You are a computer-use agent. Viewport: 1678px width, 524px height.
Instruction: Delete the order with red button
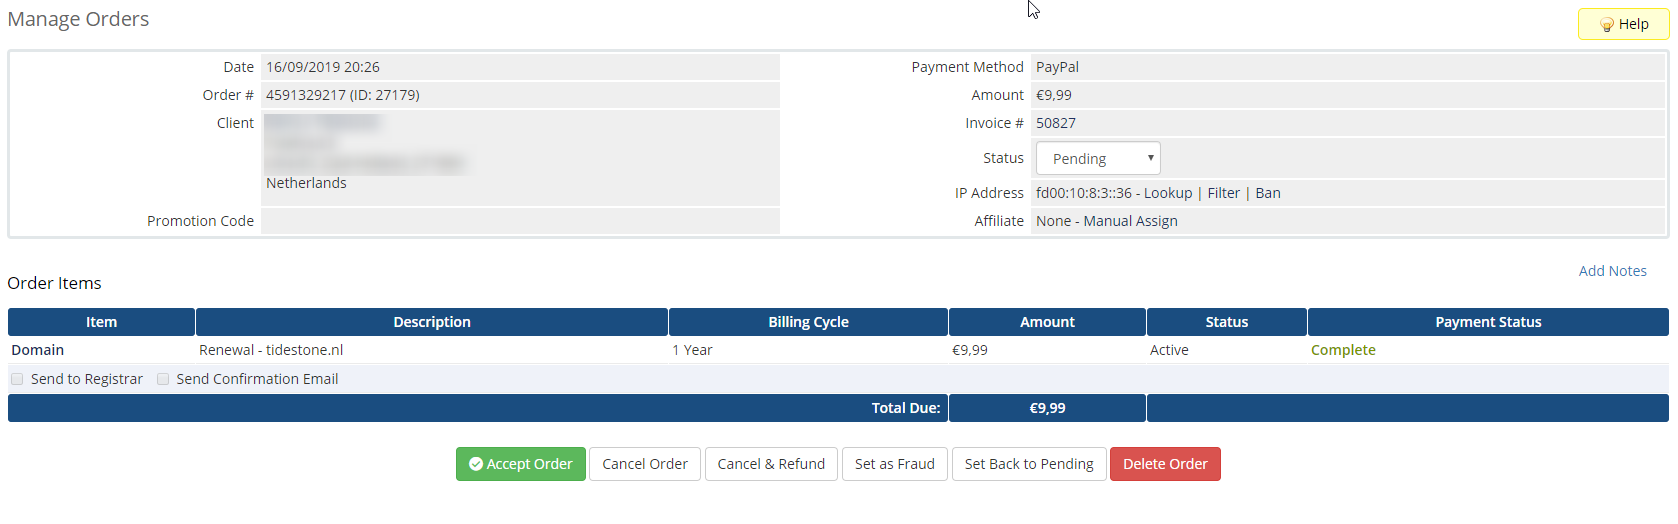coord(1165,464)
